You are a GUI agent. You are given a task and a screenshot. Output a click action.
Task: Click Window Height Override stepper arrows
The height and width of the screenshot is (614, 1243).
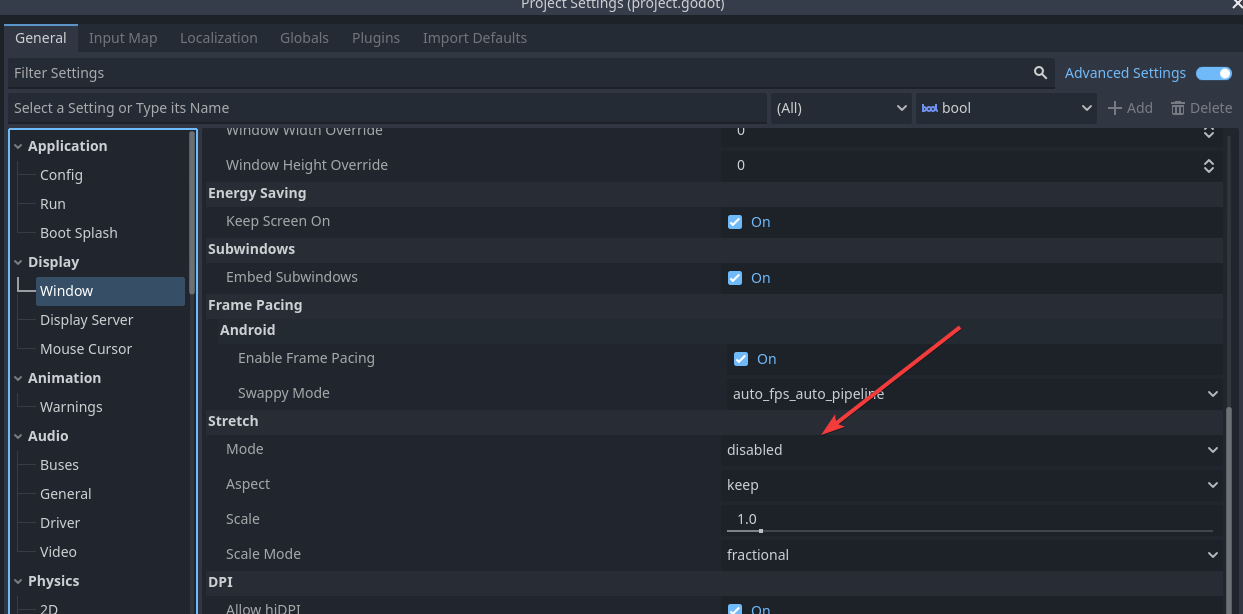tap(1208, 165)
